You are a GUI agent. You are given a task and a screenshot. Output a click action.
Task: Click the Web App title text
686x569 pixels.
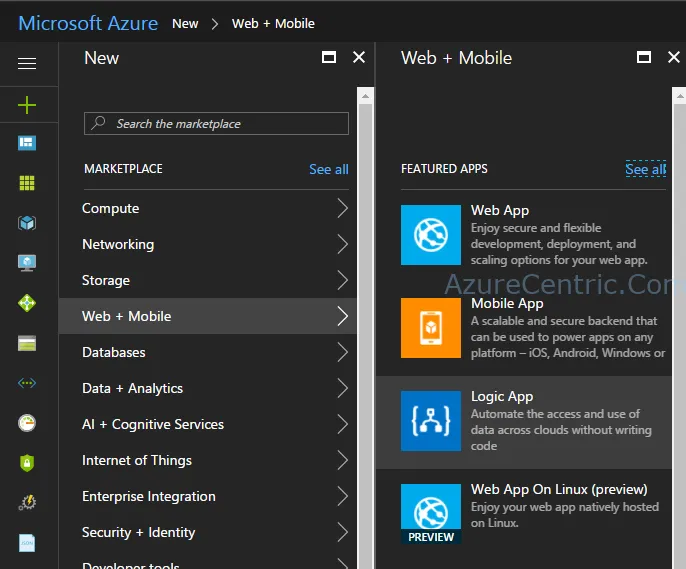[500, 210]
